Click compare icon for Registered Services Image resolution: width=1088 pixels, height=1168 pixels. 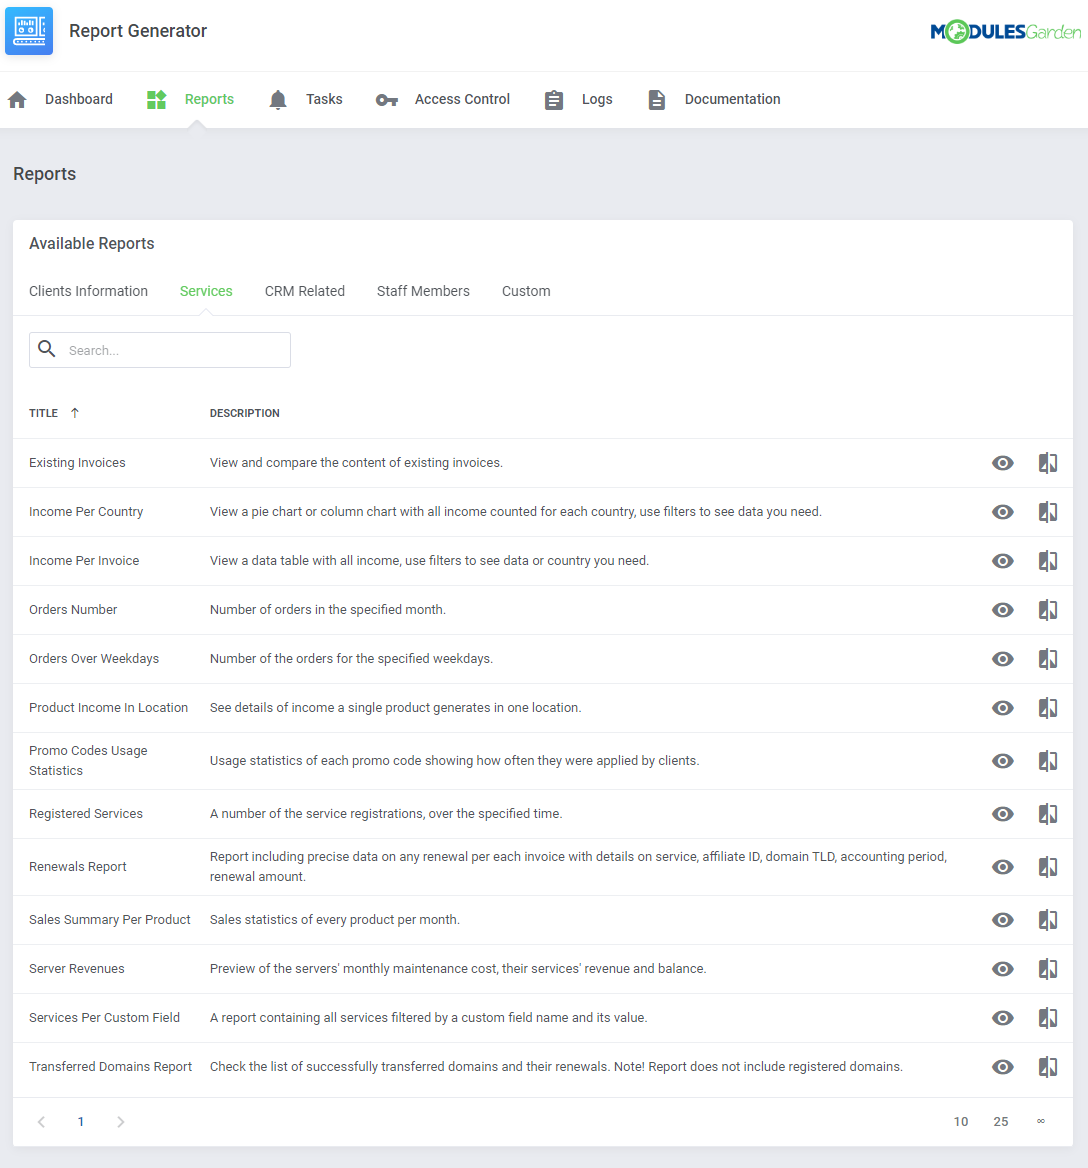pos(1048,814)
